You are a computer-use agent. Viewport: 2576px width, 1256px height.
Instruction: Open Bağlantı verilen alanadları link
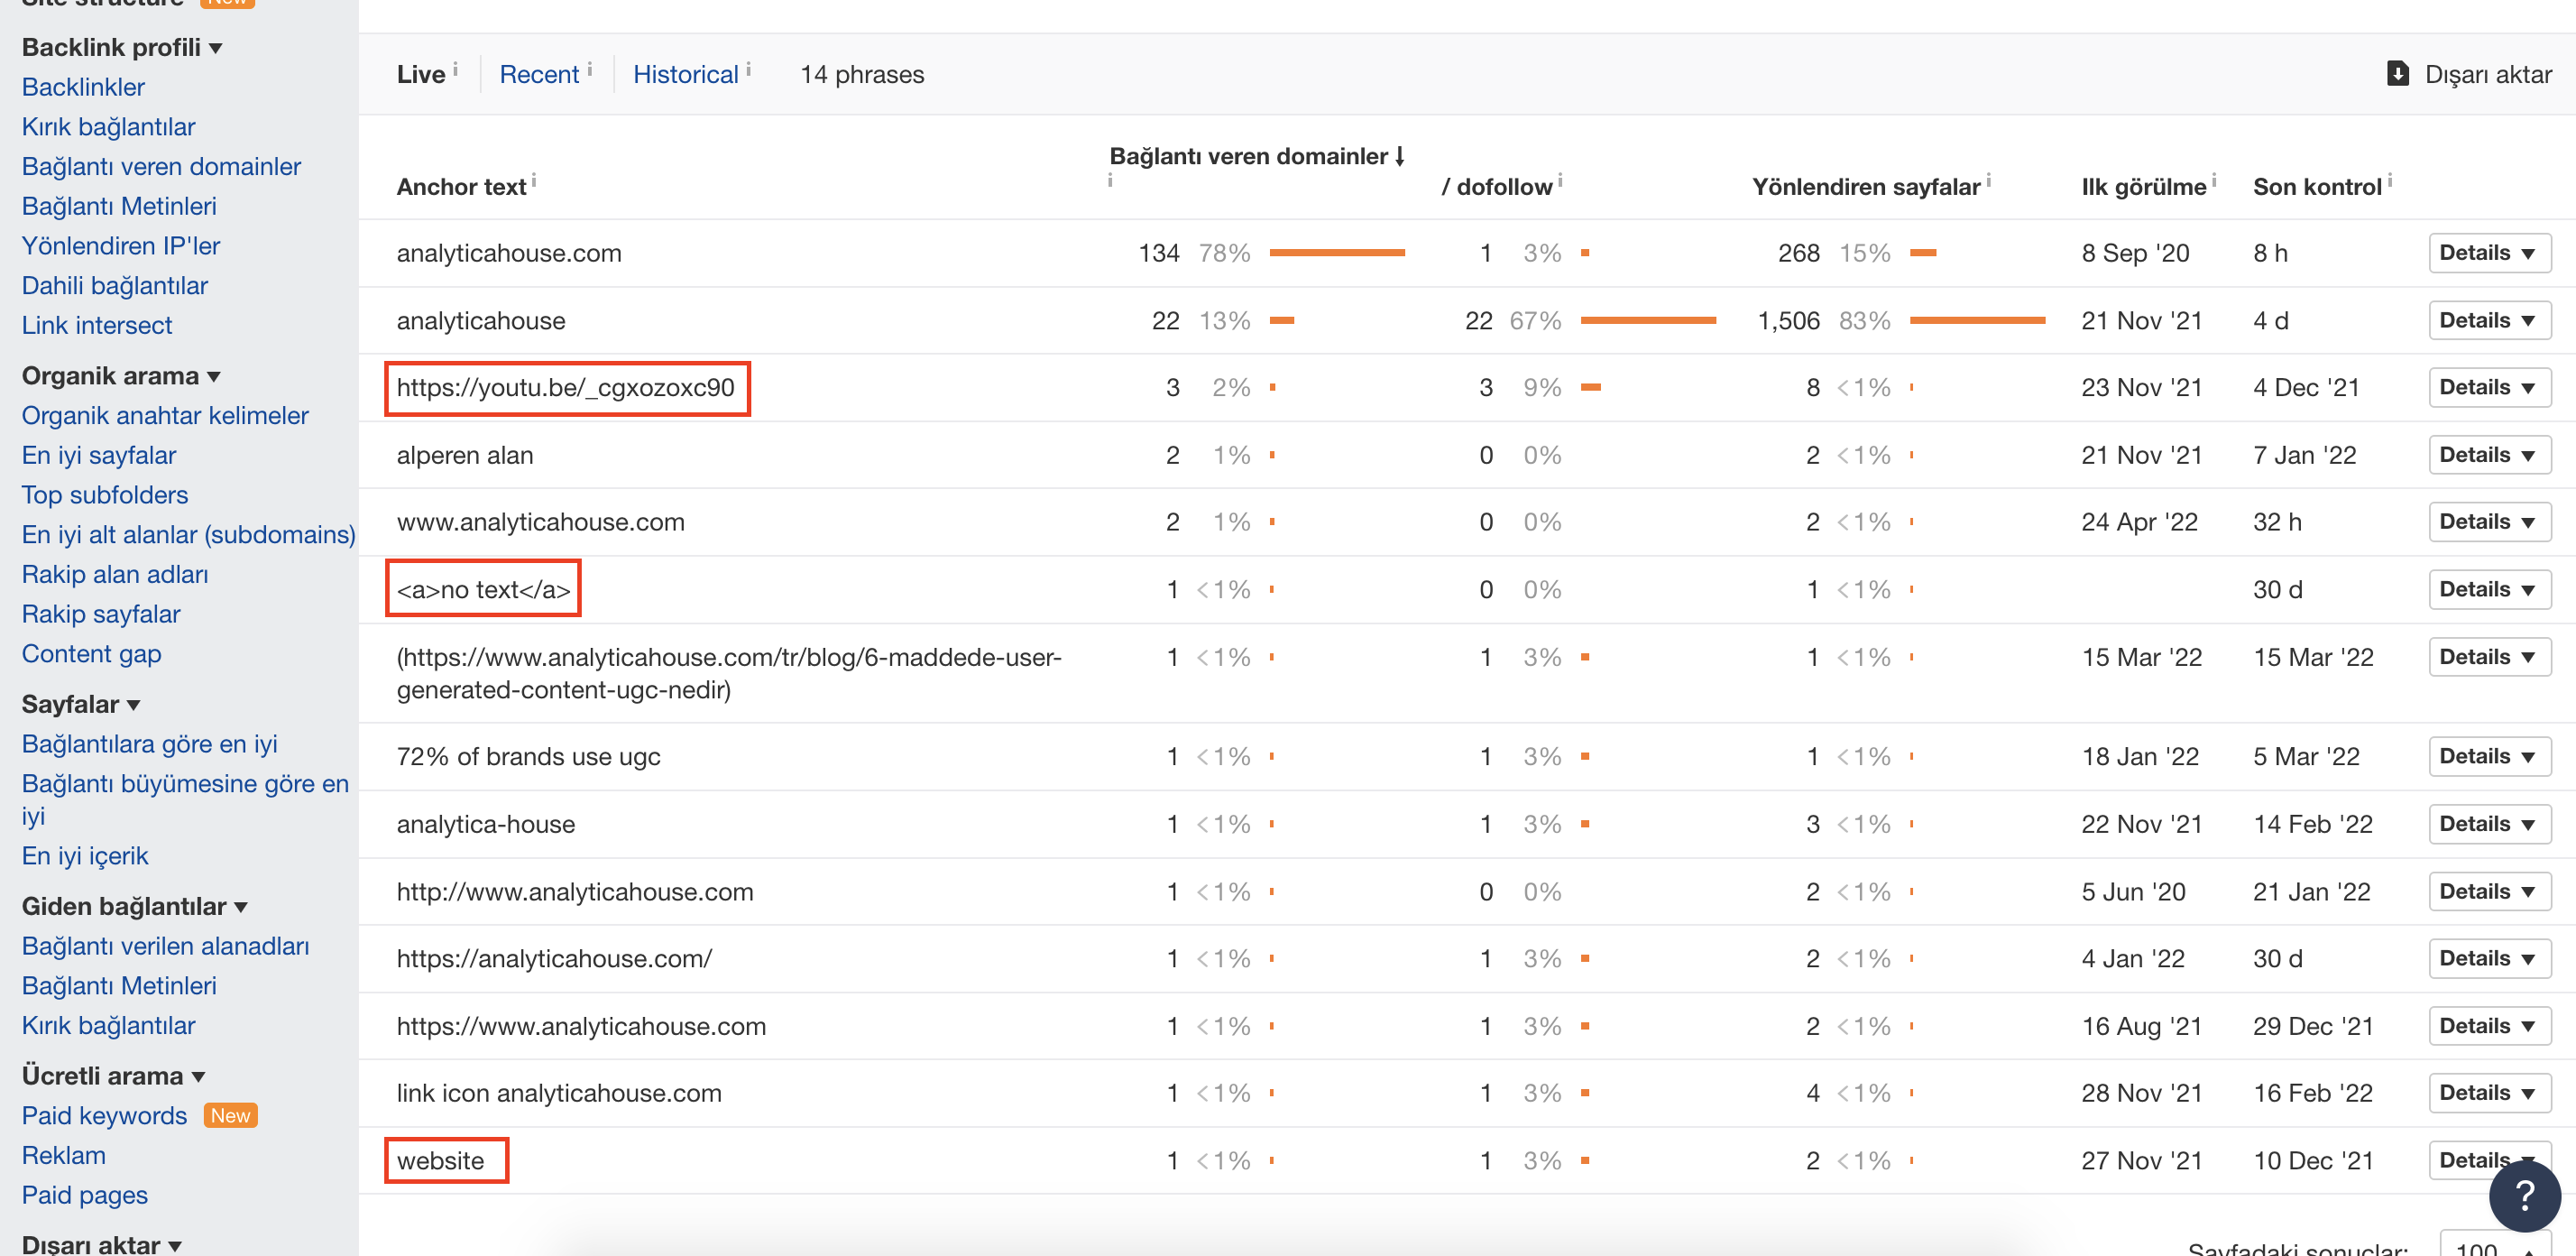(165, 946)
